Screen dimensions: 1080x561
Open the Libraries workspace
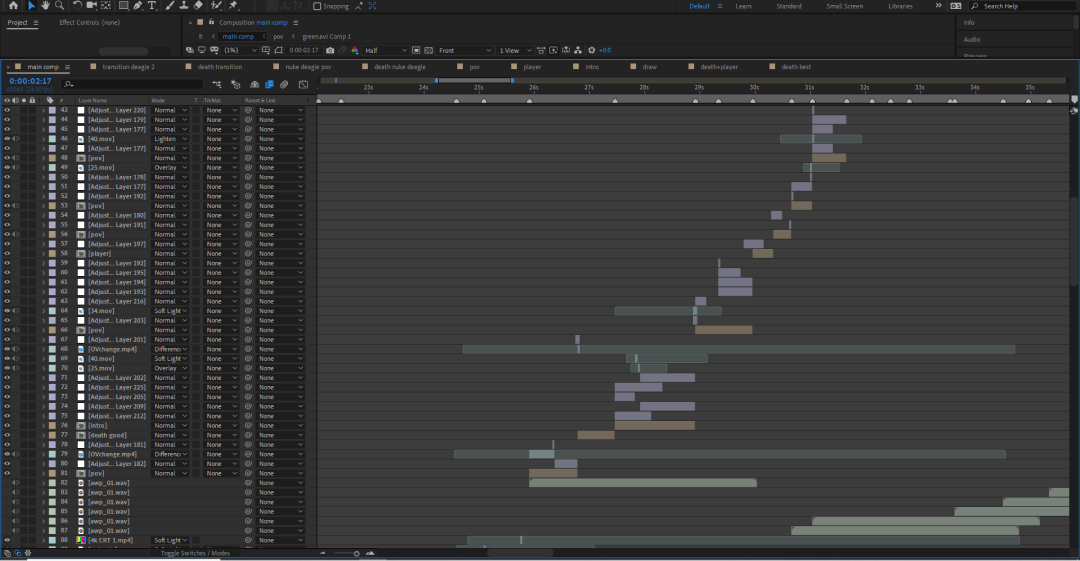900,6
